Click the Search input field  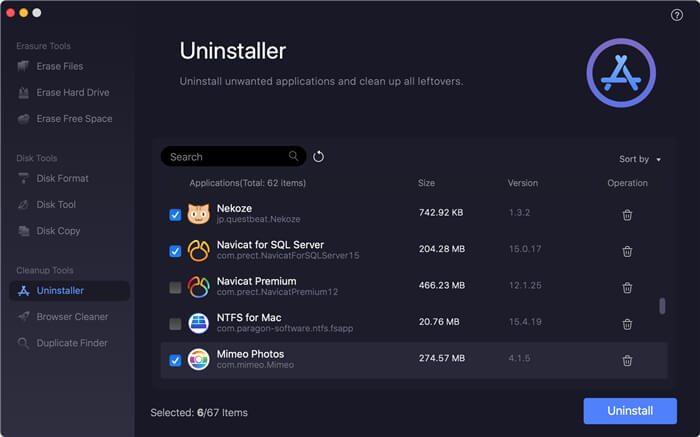coord(227,157)
